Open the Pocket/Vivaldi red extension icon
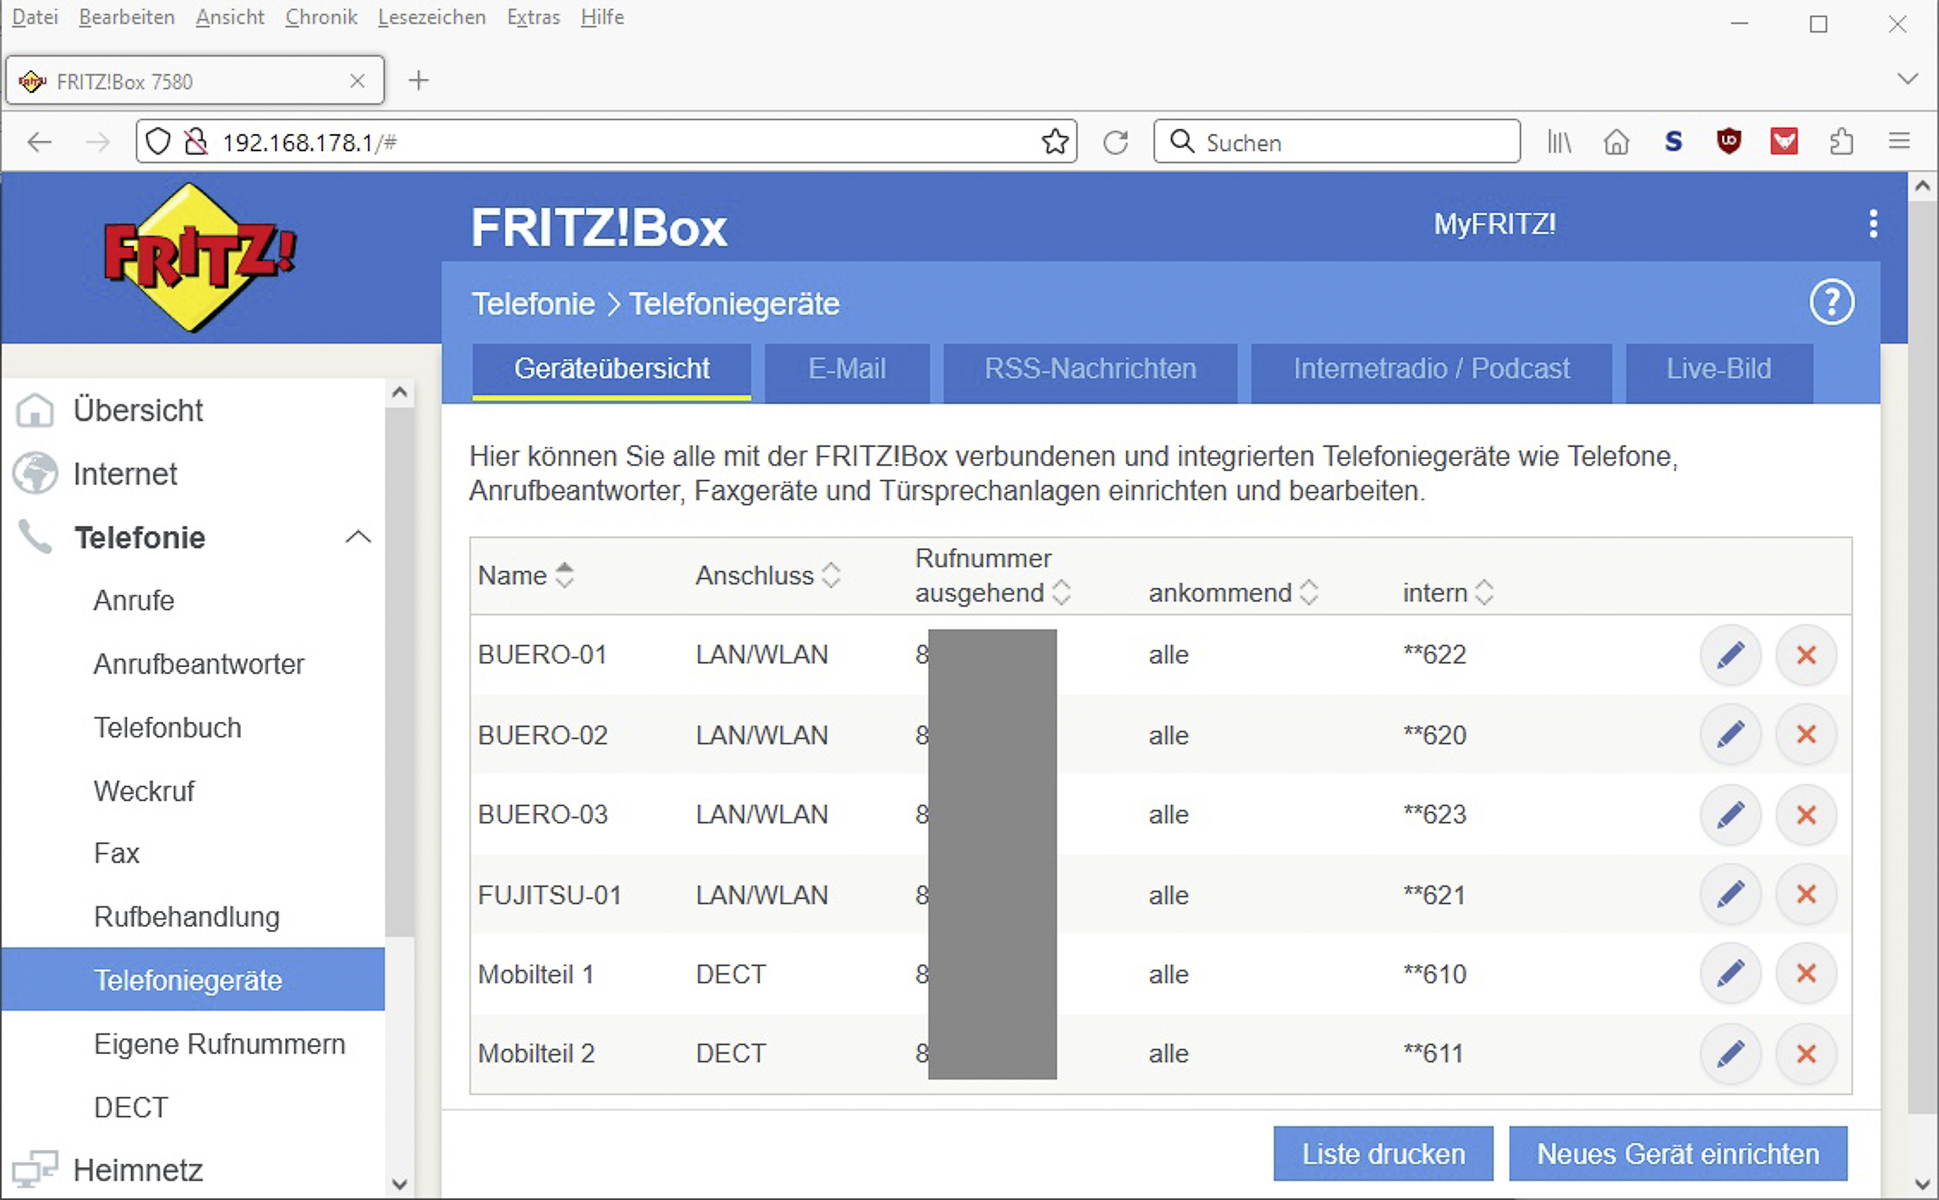The image size is (1939, 1200). coord(1784,142)
